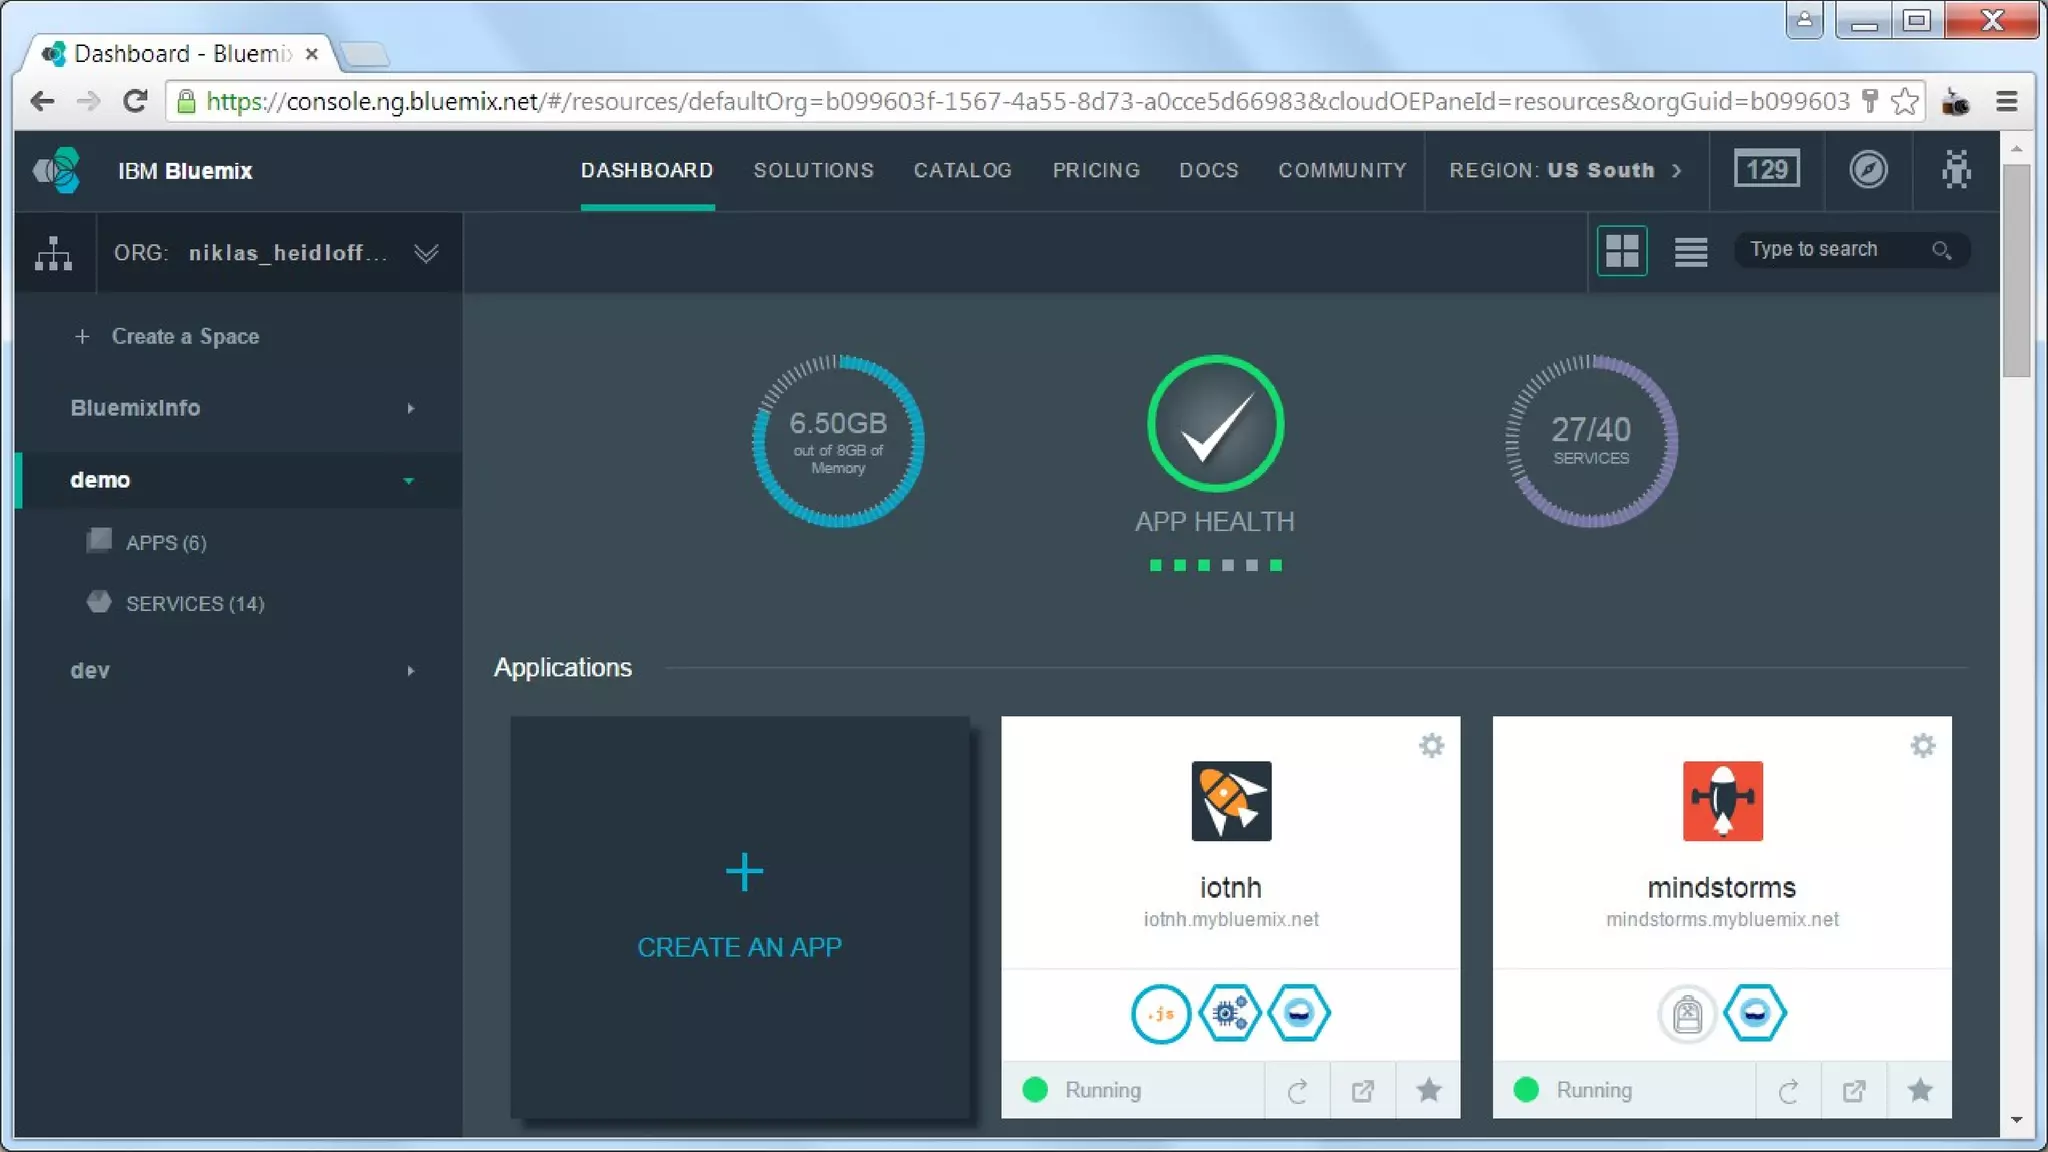Collapse the demo space
The image size is (2048, 1152).
click(408, 481)
